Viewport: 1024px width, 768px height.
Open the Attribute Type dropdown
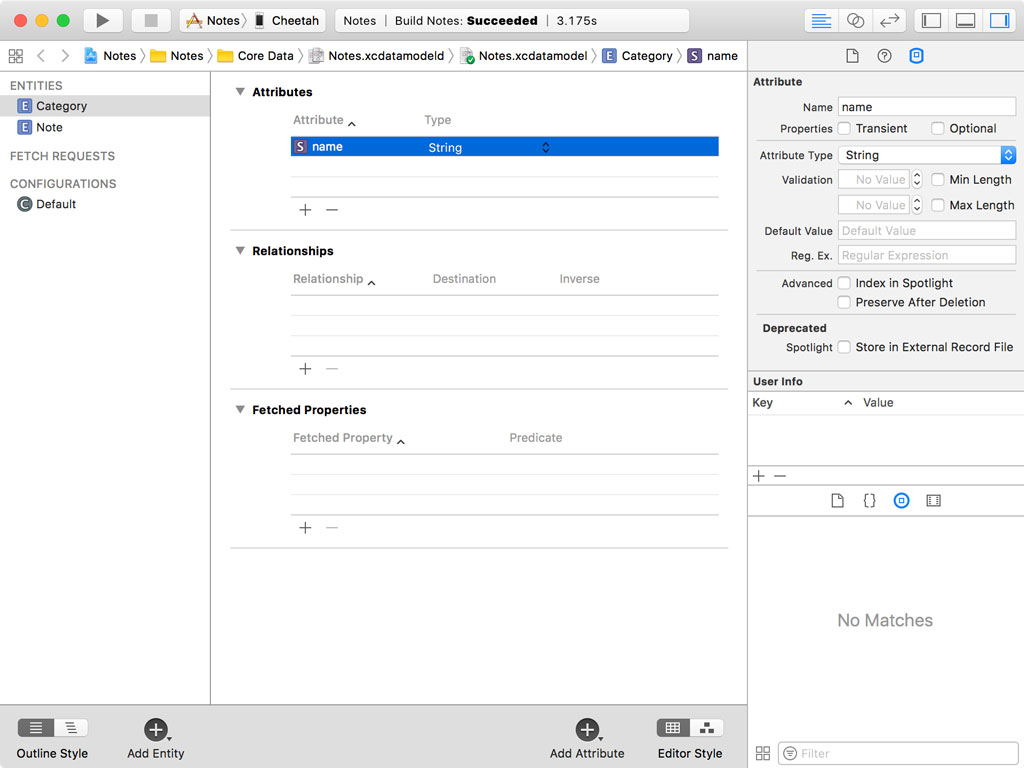click(927, 155)
